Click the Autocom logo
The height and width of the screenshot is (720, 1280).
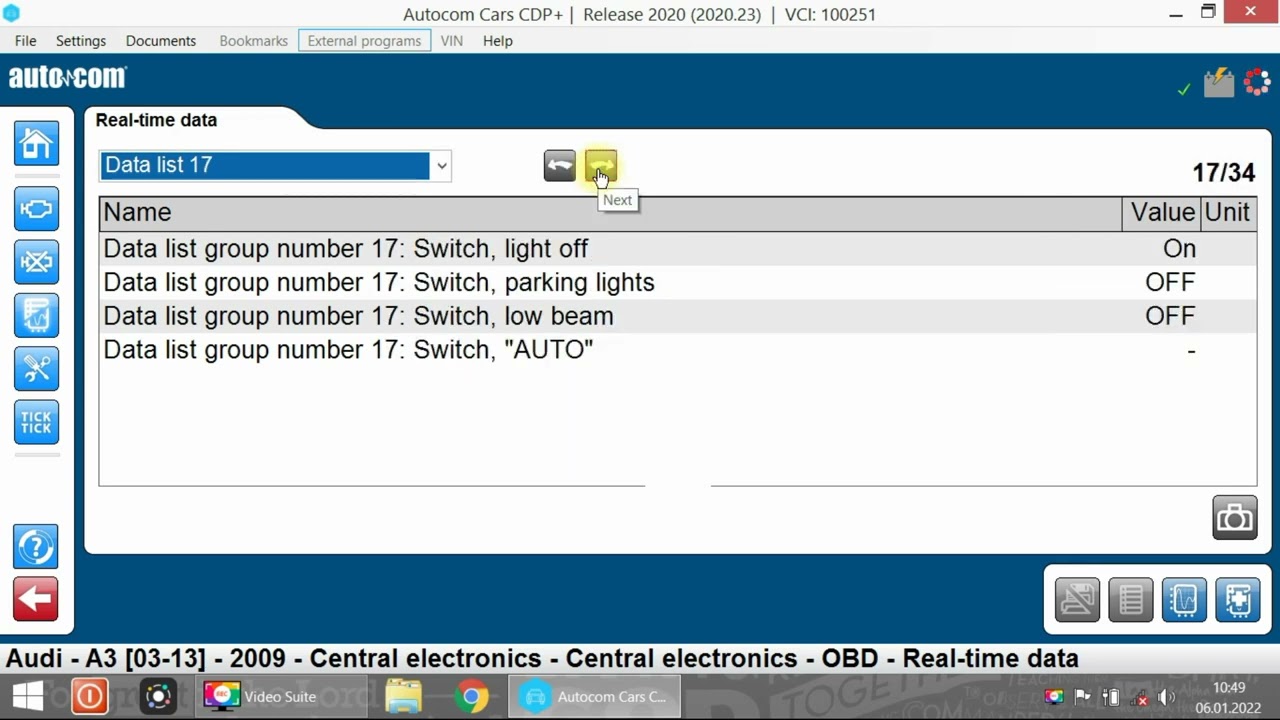pos(68,77)
